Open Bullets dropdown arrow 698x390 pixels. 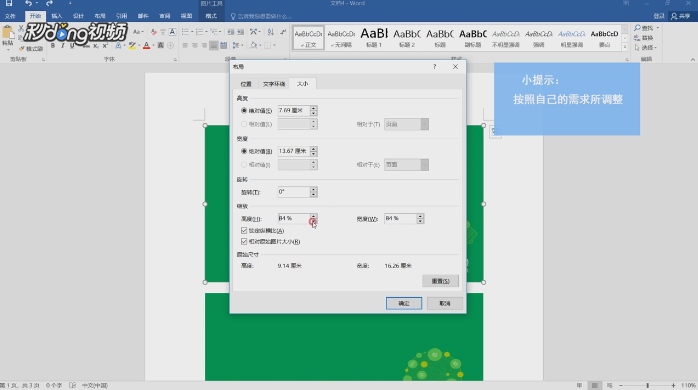tap(191, 32)
